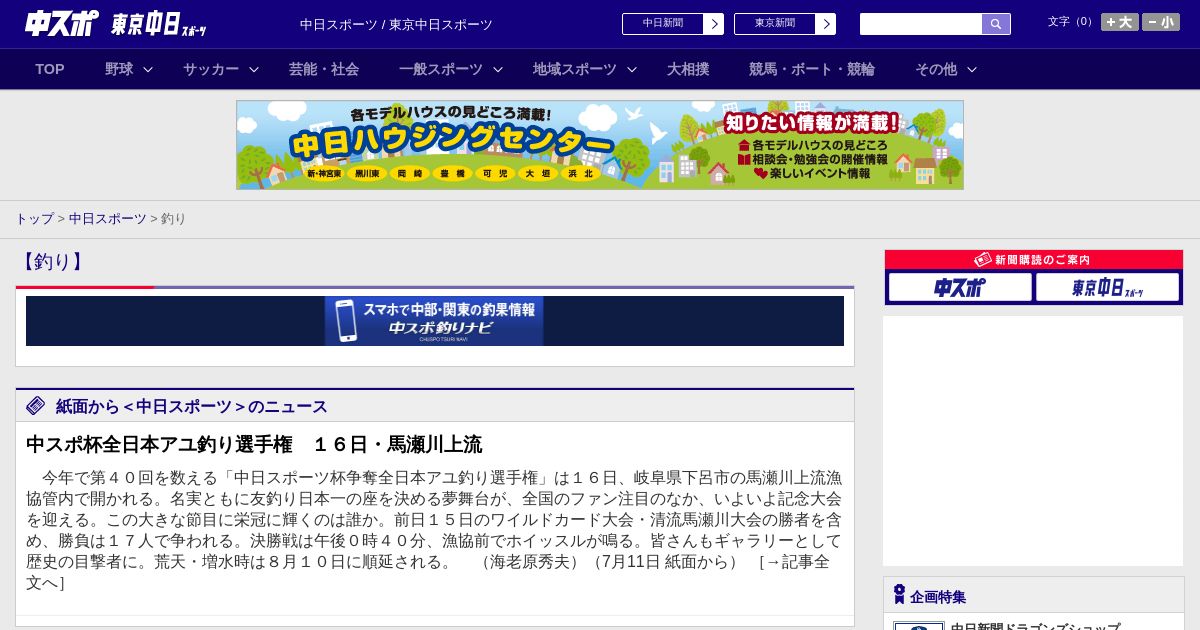Click the 企画特集 thumbnail image
Viewport: 1200px width, 630px height.
918,626
